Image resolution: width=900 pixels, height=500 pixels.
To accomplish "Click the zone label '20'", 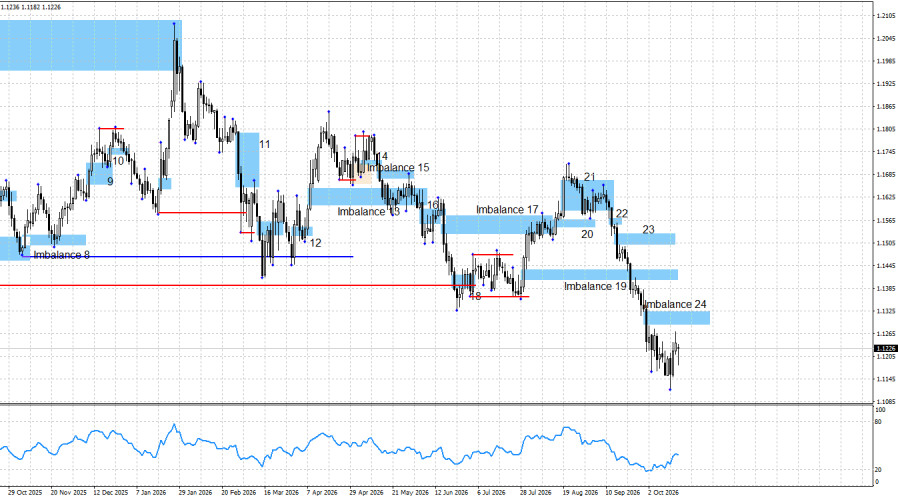I will click(587, 234).
